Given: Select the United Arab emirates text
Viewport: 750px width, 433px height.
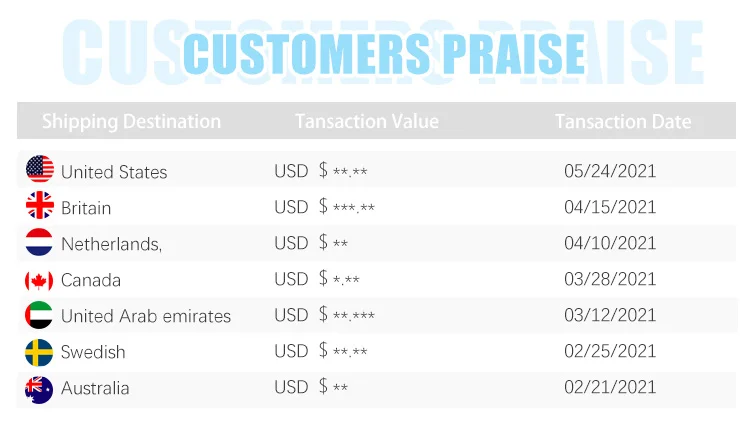Looking at the screenshot, I should tap(146, 316).
